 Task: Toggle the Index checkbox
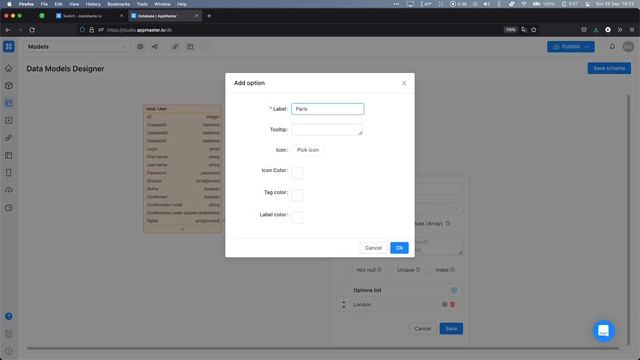(429, 270)
